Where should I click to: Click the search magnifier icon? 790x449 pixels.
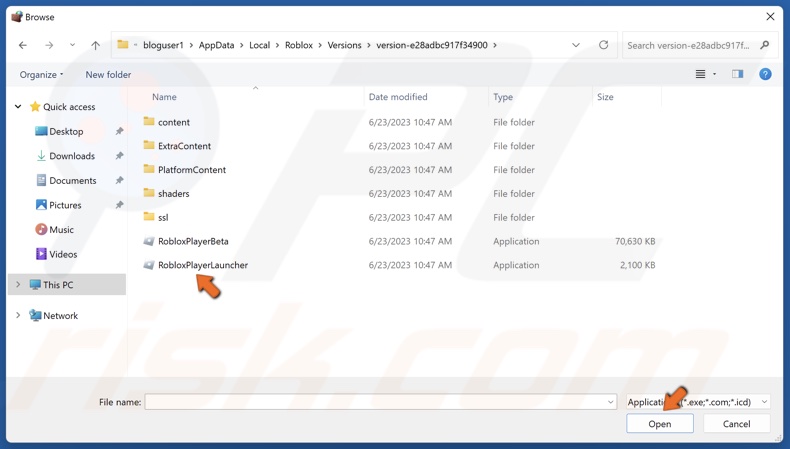764,45
